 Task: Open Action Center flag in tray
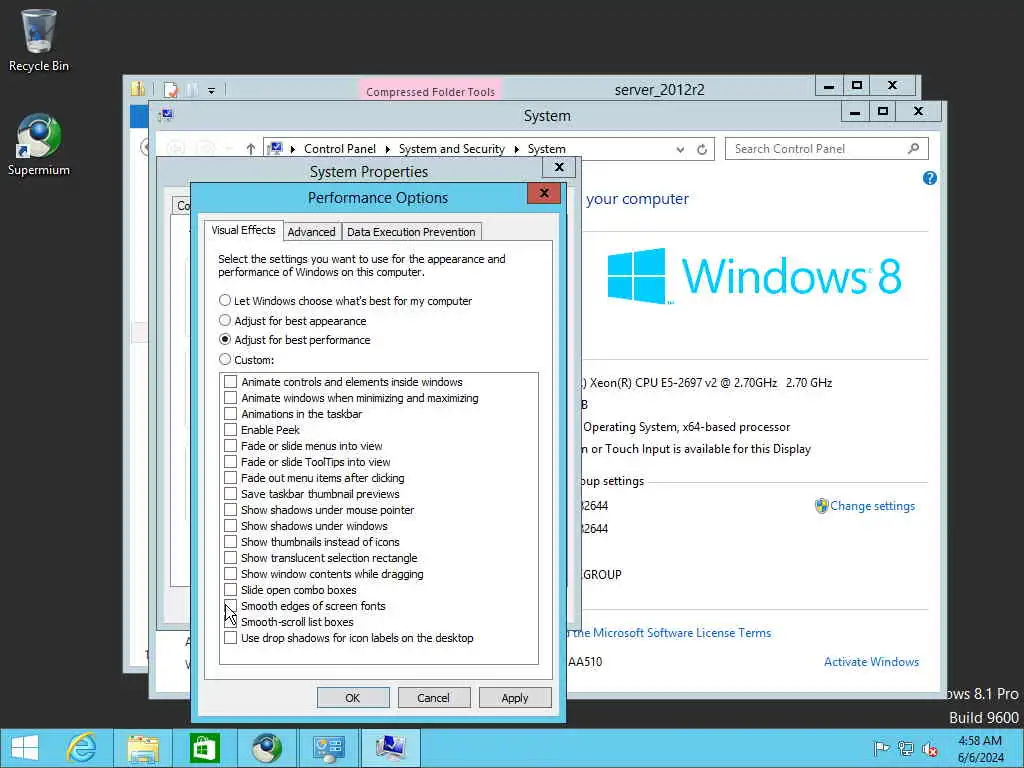point(881,748)
